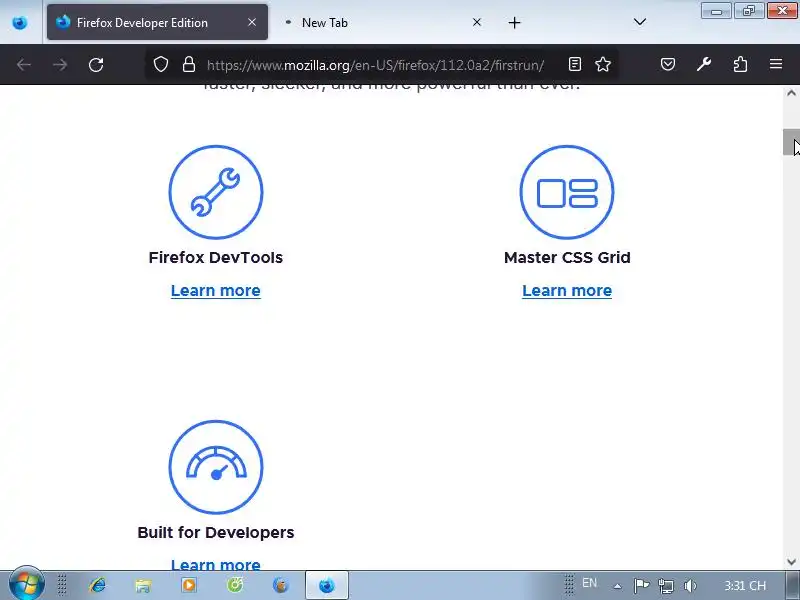The width and height of the screenshot is (800, 600).
Task: Open Learn more under Firefox DevTools
Action: click(216, 291)
